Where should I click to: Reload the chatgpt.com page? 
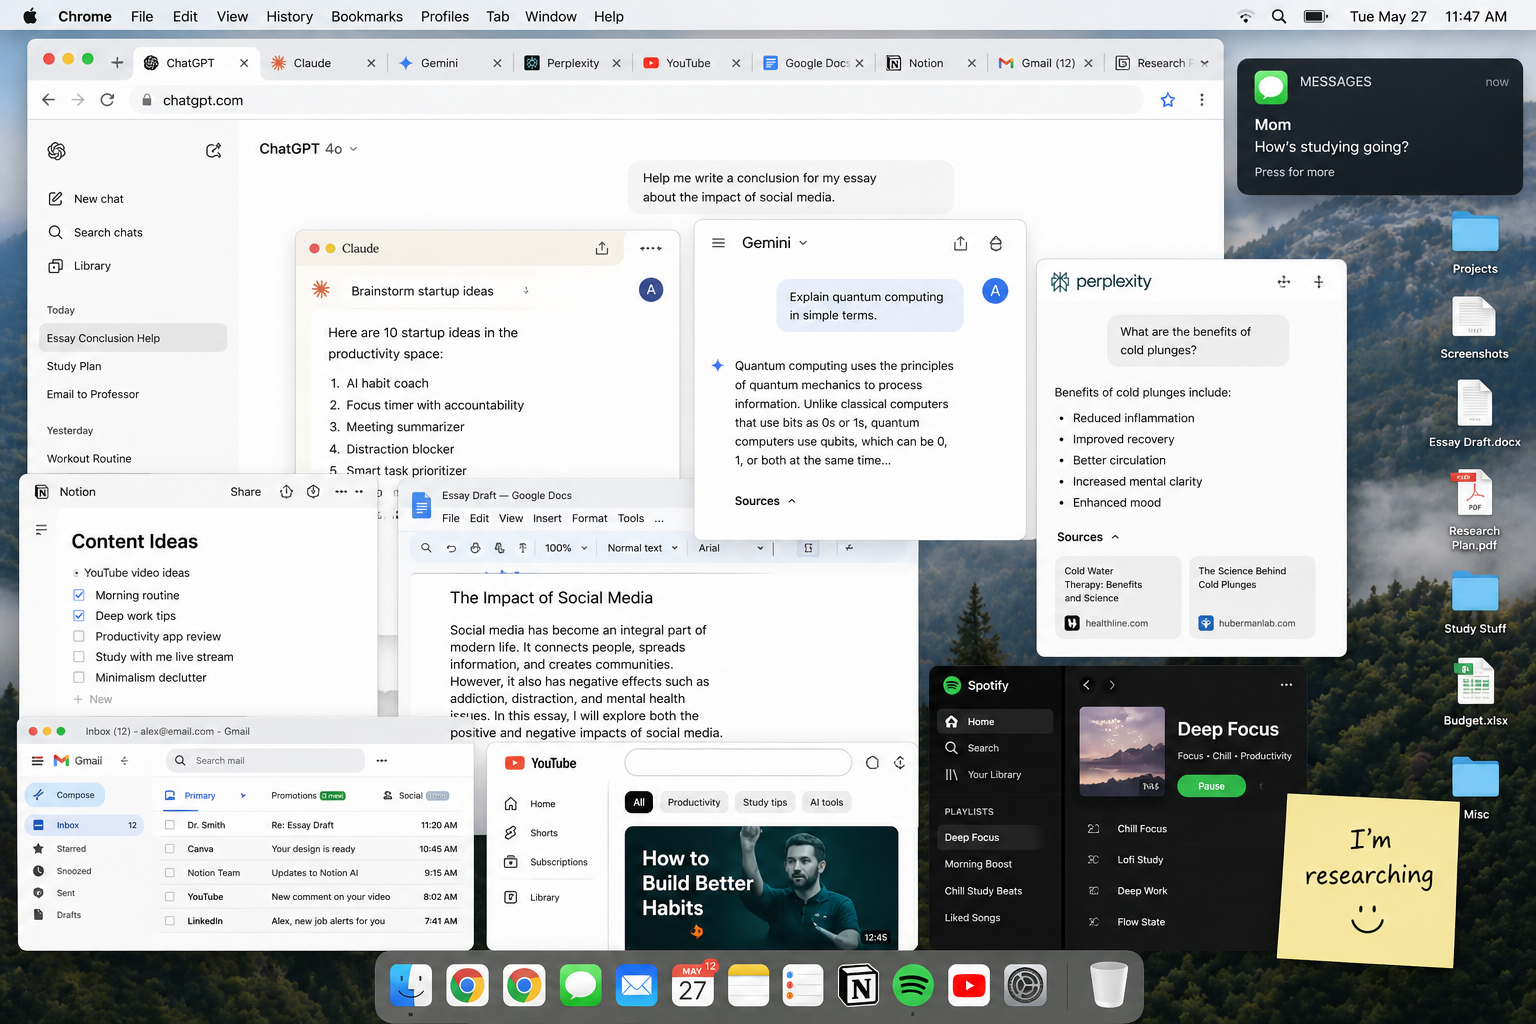pyautogui.click(x=107, y=100)
